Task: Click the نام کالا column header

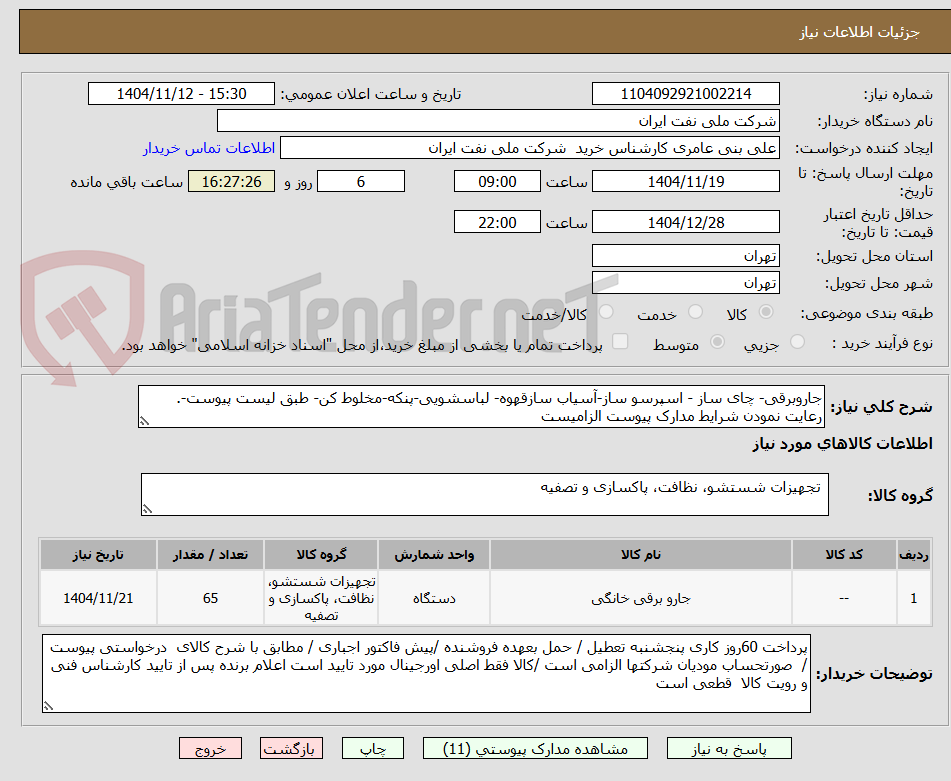Action: coord(640,555)
